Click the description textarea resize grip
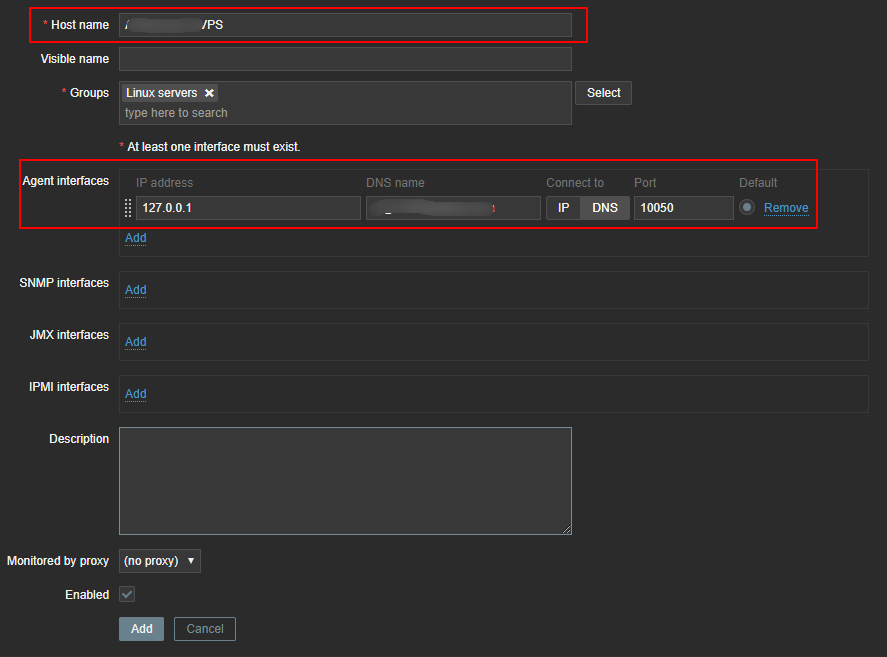Screen dimensions: 887x657 (x=566, y=529)
